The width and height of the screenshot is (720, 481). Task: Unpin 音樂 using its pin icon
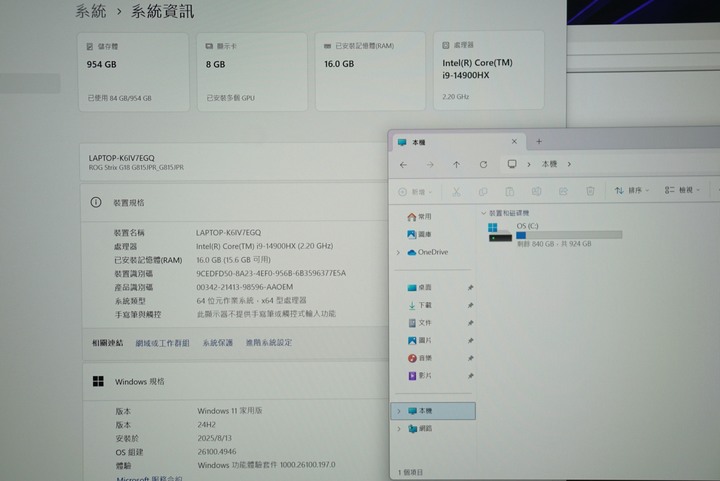[470, 358]
